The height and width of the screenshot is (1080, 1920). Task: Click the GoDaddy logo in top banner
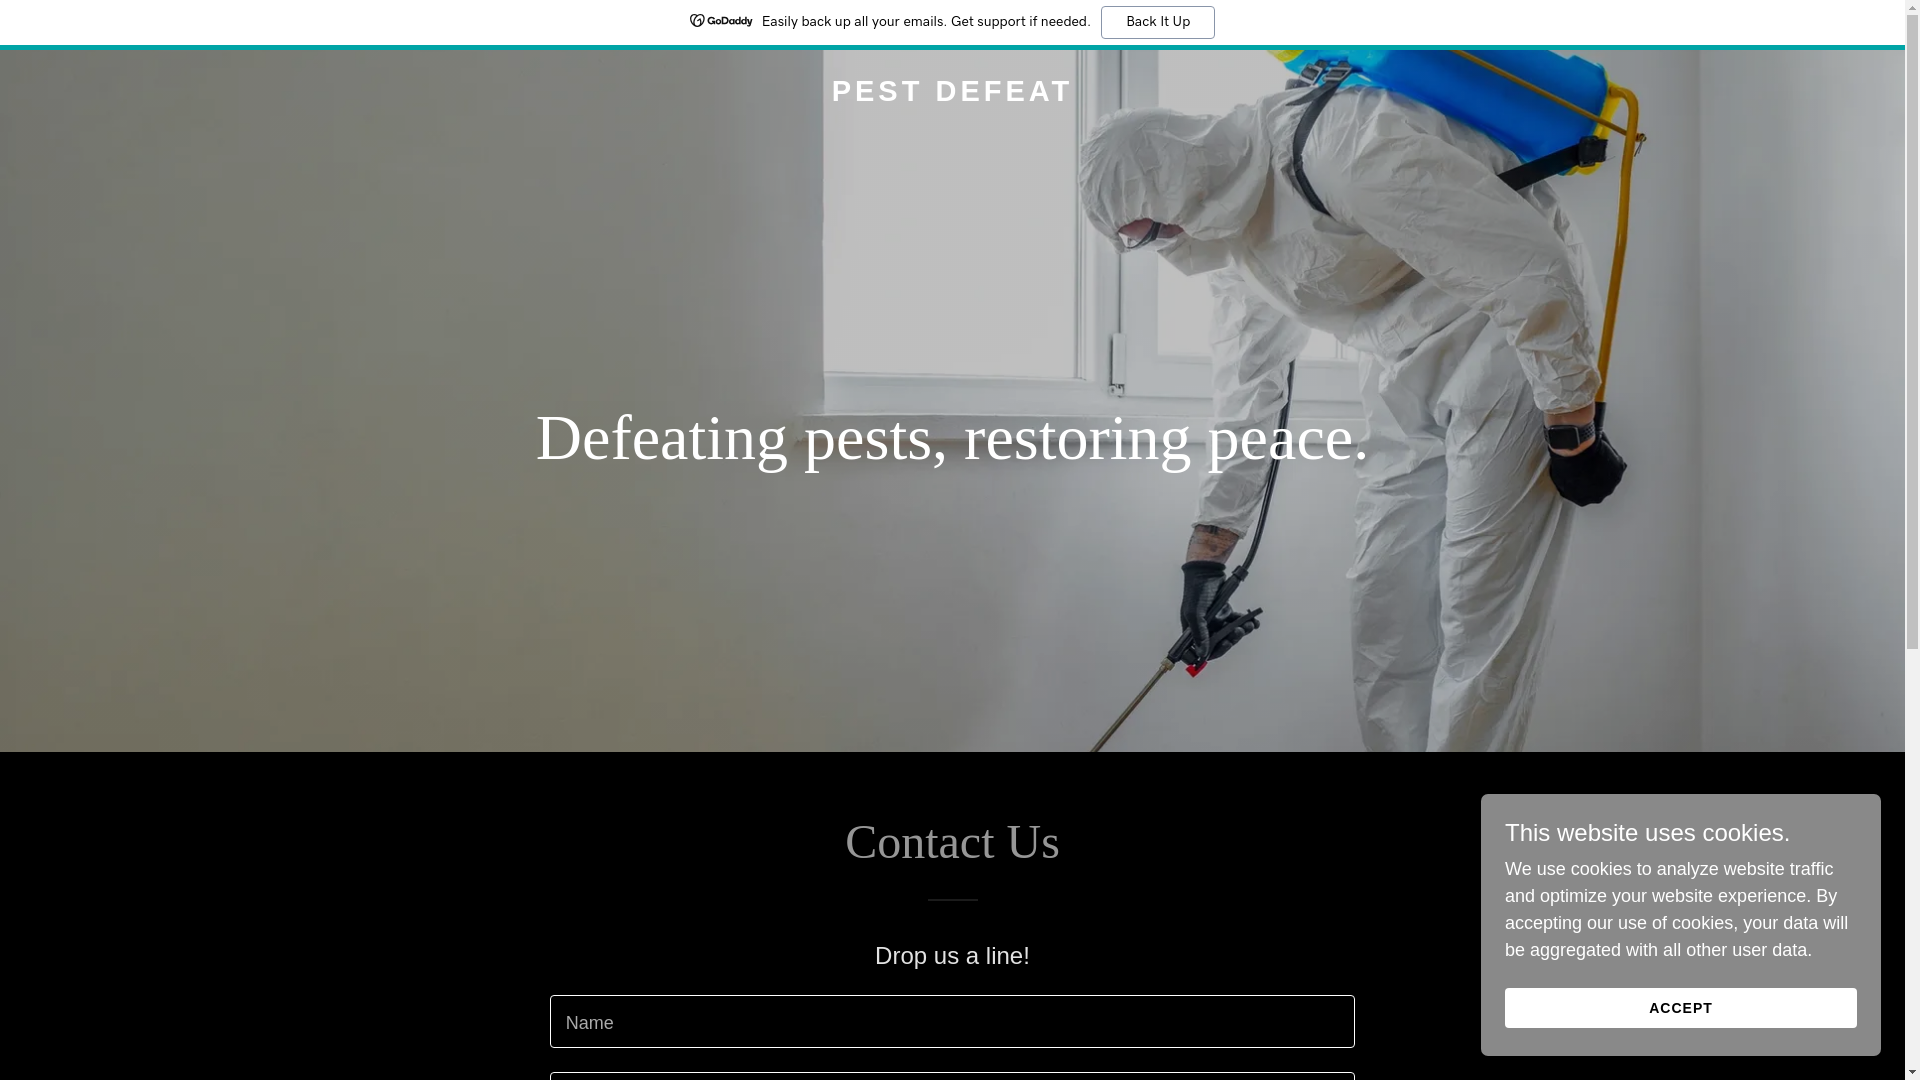(x=720, y=21)
